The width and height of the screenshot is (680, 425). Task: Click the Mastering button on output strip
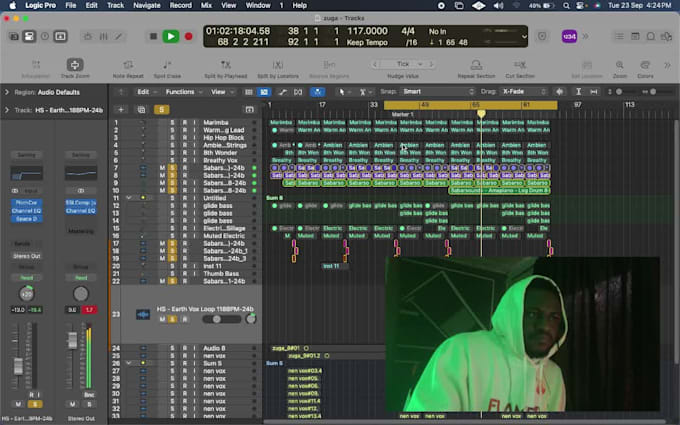pos(81,231)
